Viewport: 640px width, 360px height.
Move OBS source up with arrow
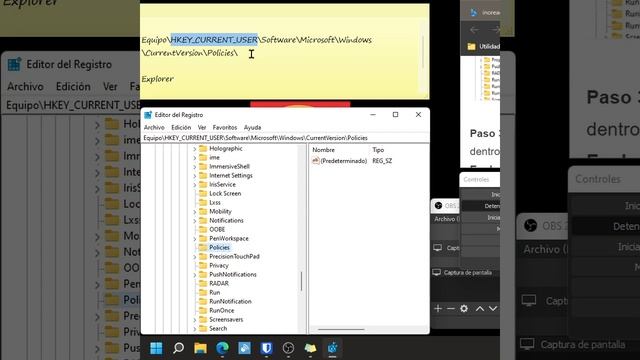click(480, 309)
